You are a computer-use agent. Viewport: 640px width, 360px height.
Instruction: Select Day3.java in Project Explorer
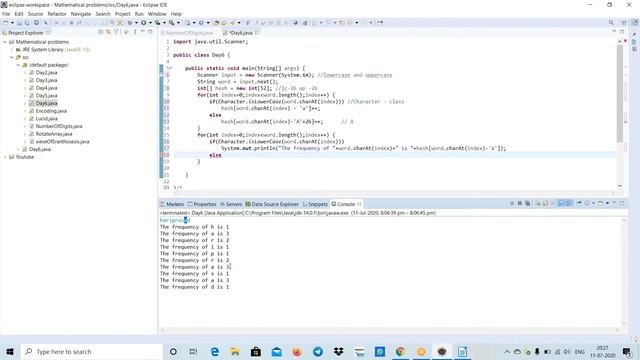click(46, 80)
